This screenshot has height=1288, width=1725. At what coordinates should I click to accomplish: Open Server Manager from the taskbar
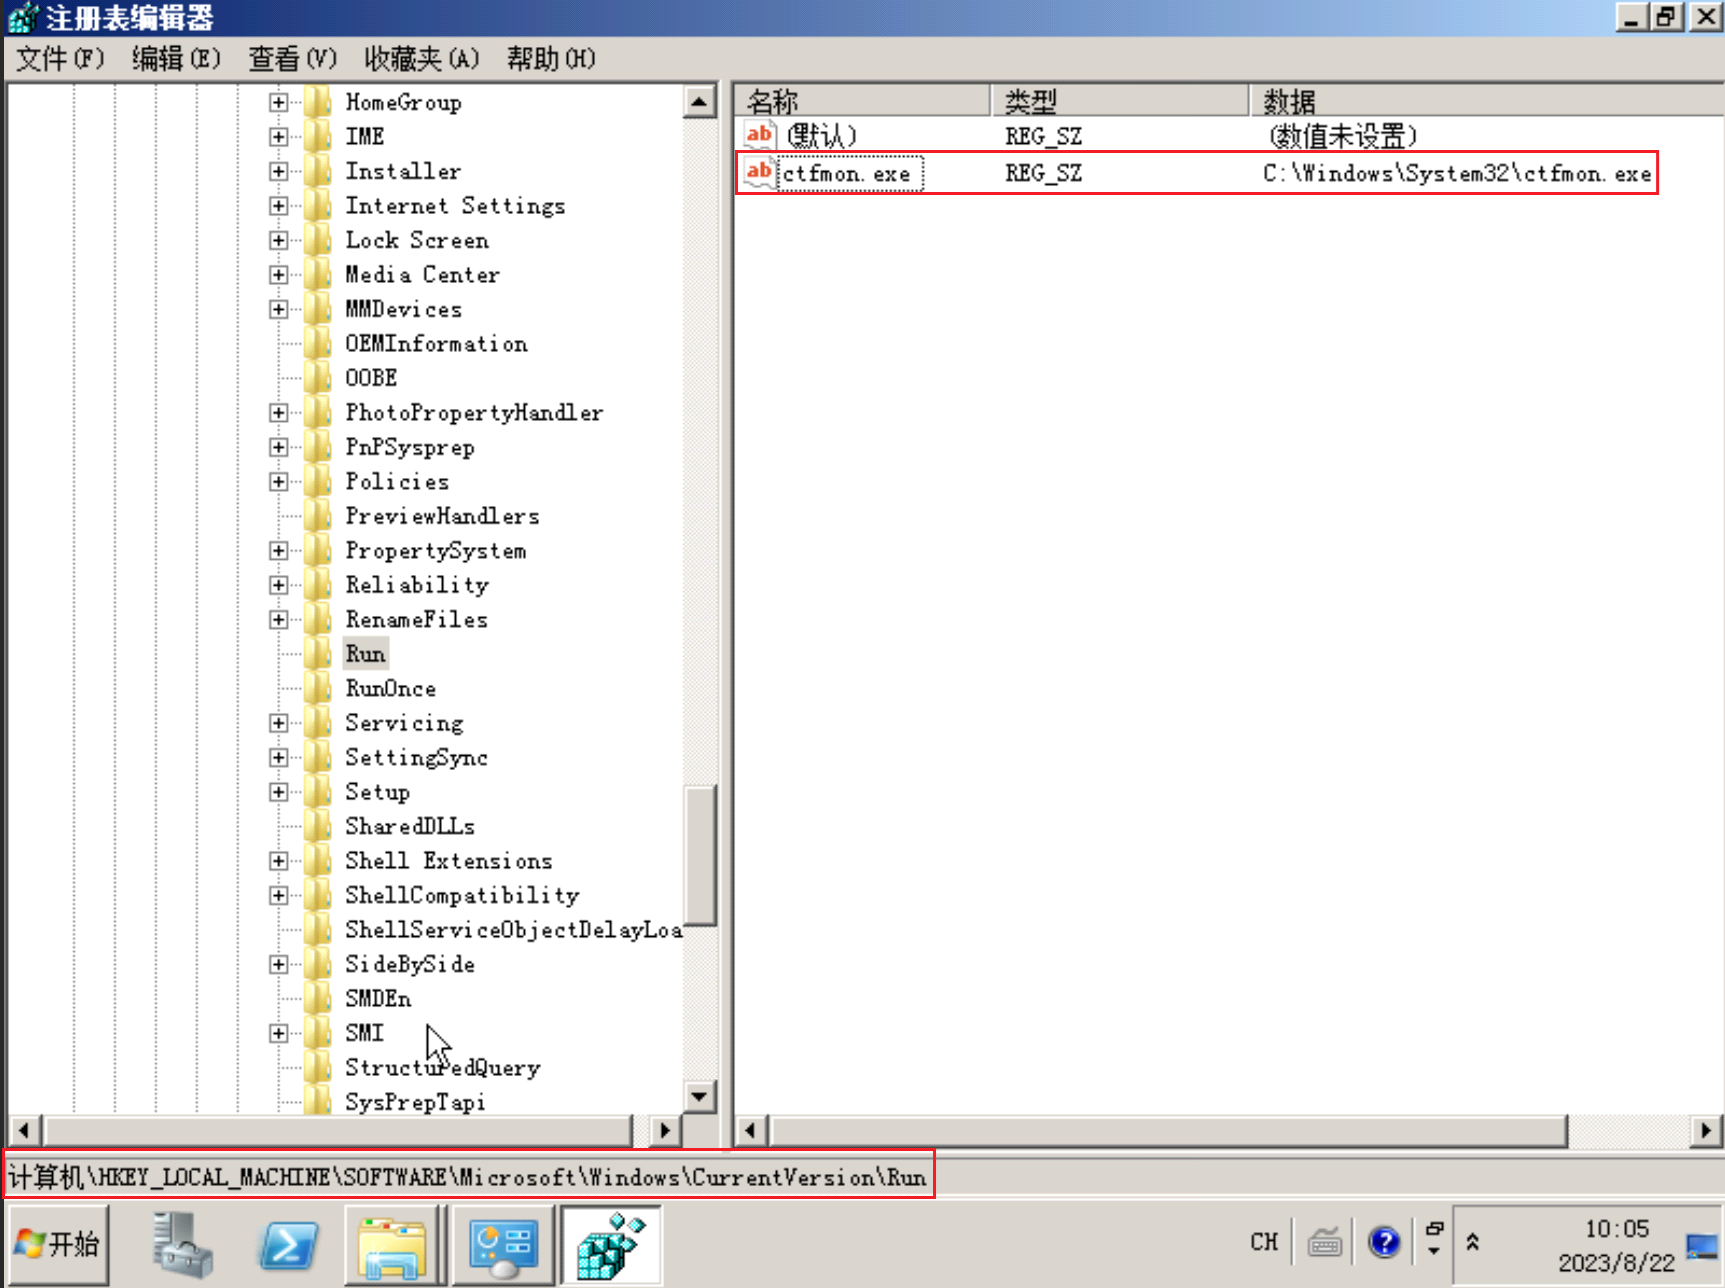(182, 1243)
